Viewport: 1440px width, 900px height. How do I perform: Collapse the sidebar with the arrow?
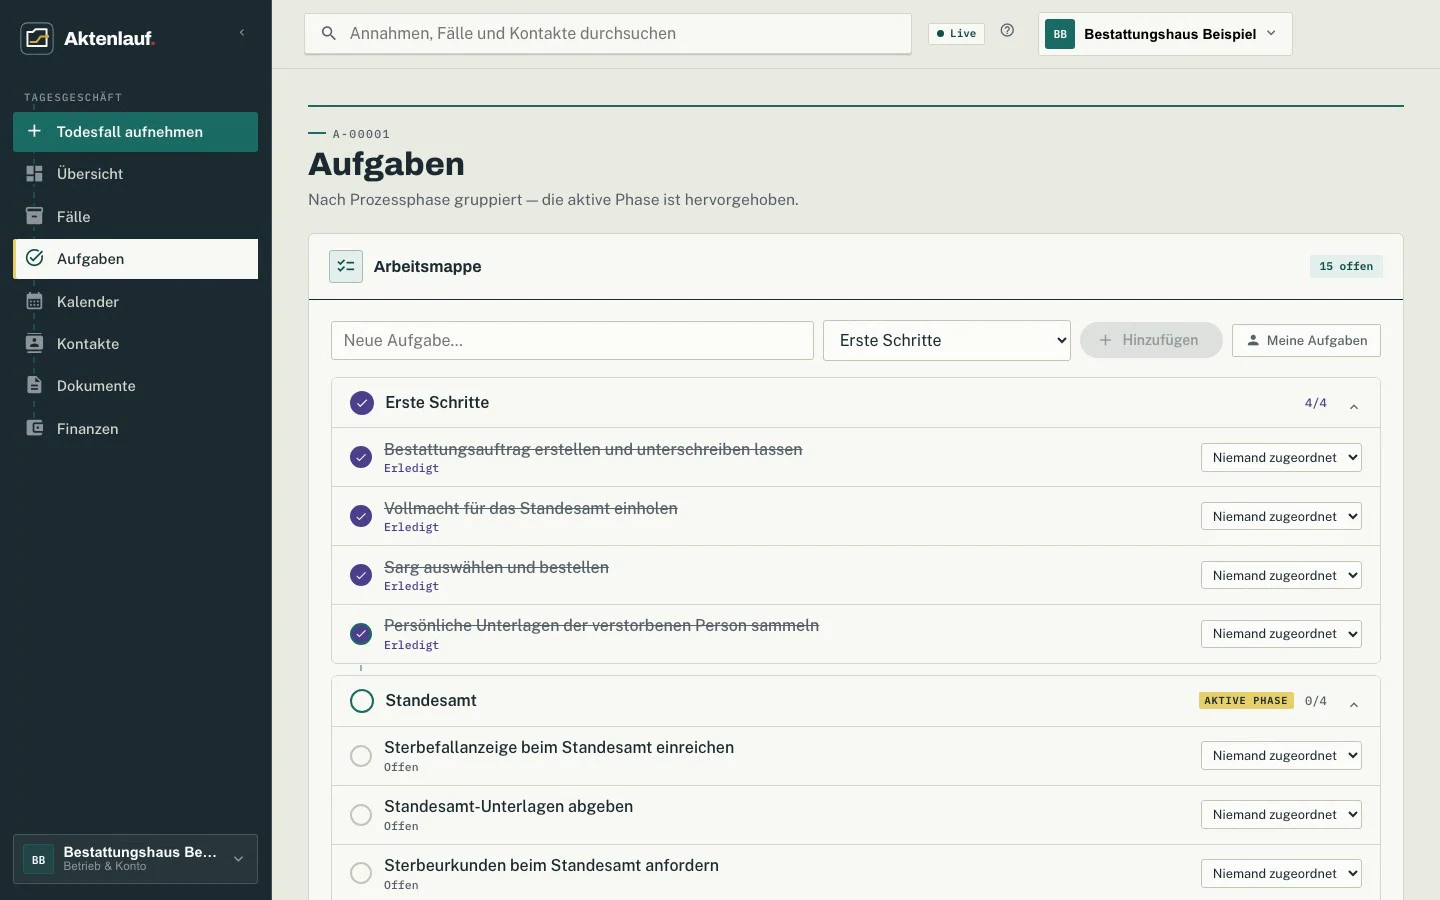point(242,33)
